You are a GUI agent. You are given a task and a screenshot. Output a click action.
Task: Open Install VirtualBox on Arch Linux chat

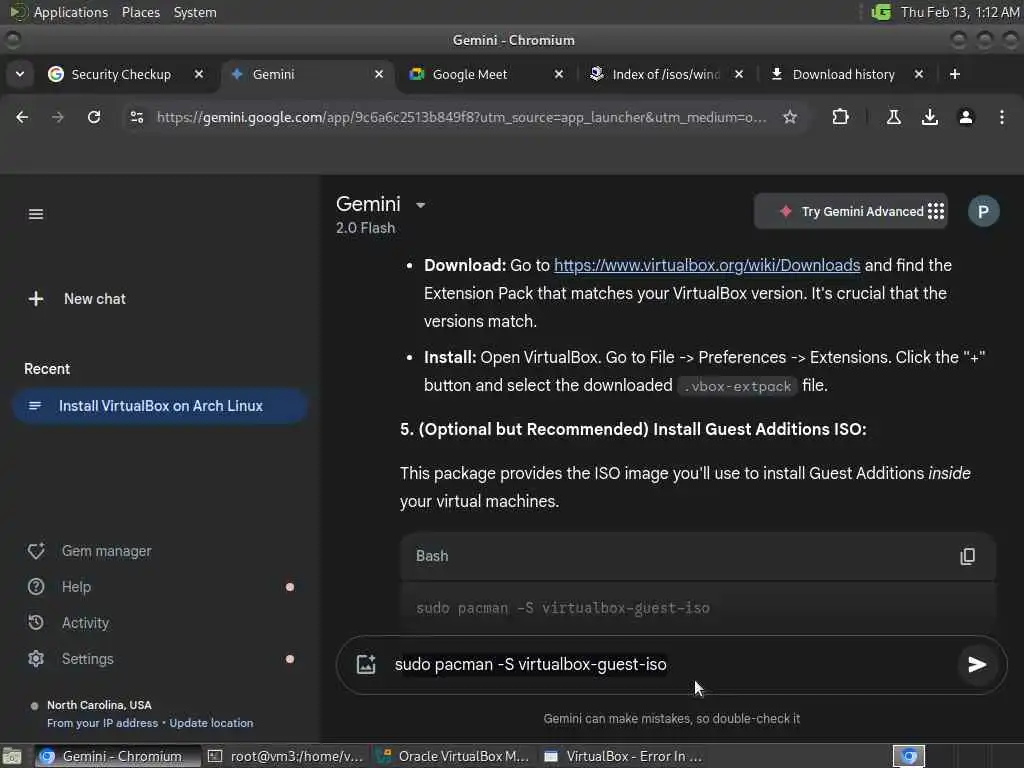point(160,406)
